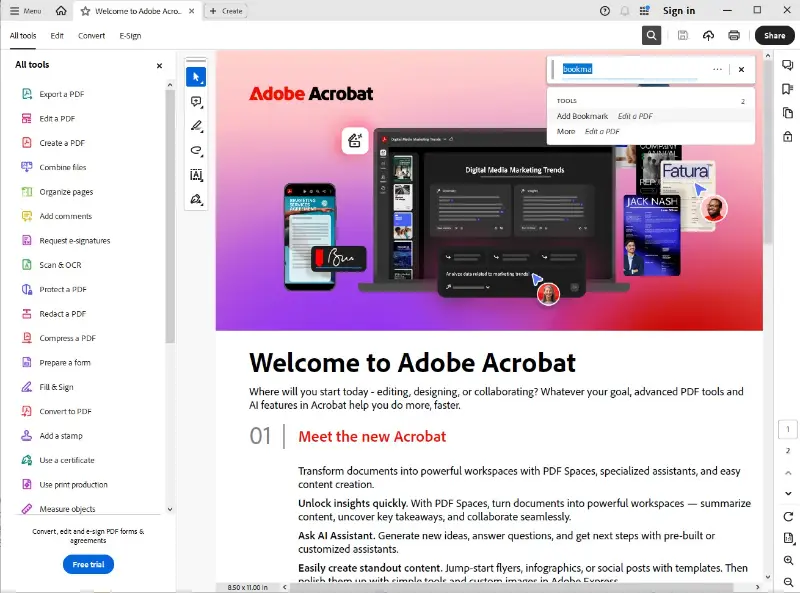Viewport: 800px width, 593px height.
Task: Open the bookmarks panel in right rail
Action: (788, 89)
